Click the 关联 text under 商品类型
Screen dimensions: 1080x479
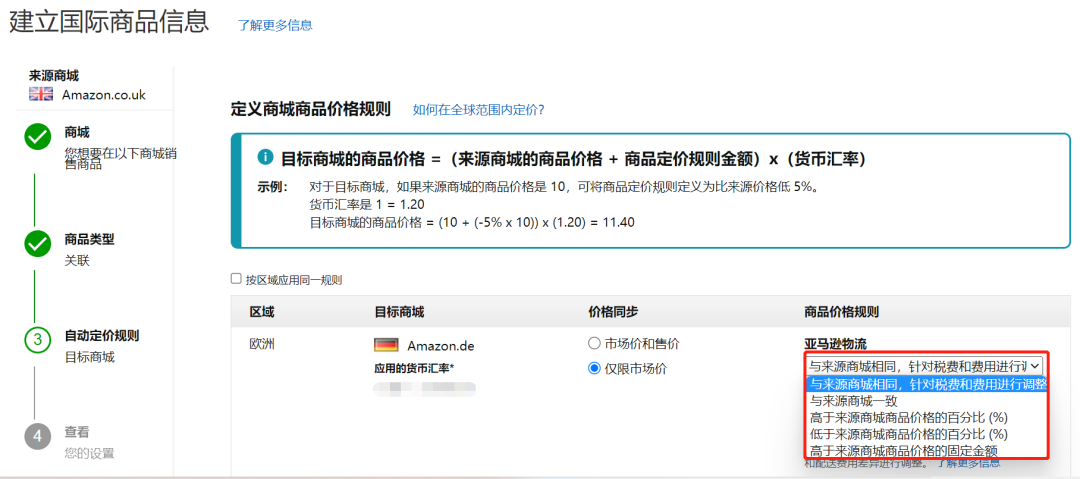pos(76,261)
